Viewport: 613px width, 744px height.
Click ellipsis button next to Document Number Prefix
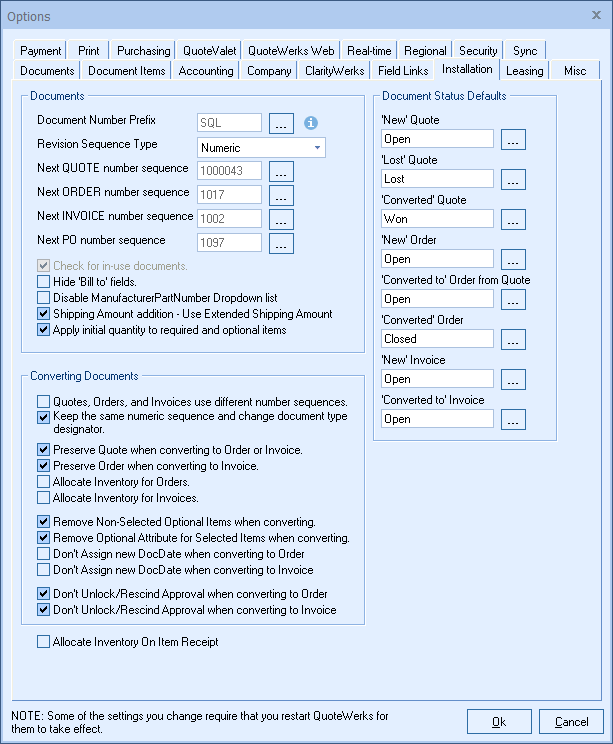point(281,123)
